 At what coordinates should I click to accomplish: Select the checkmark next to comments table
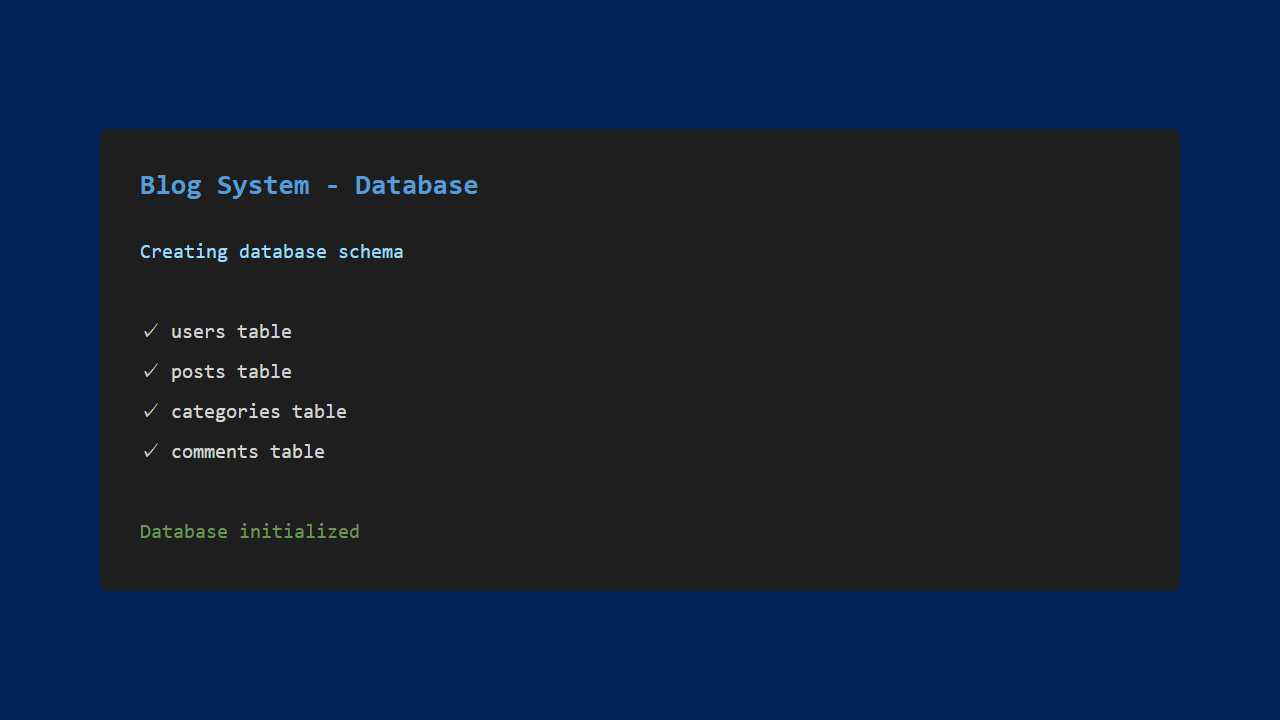[x=151, y=451]
